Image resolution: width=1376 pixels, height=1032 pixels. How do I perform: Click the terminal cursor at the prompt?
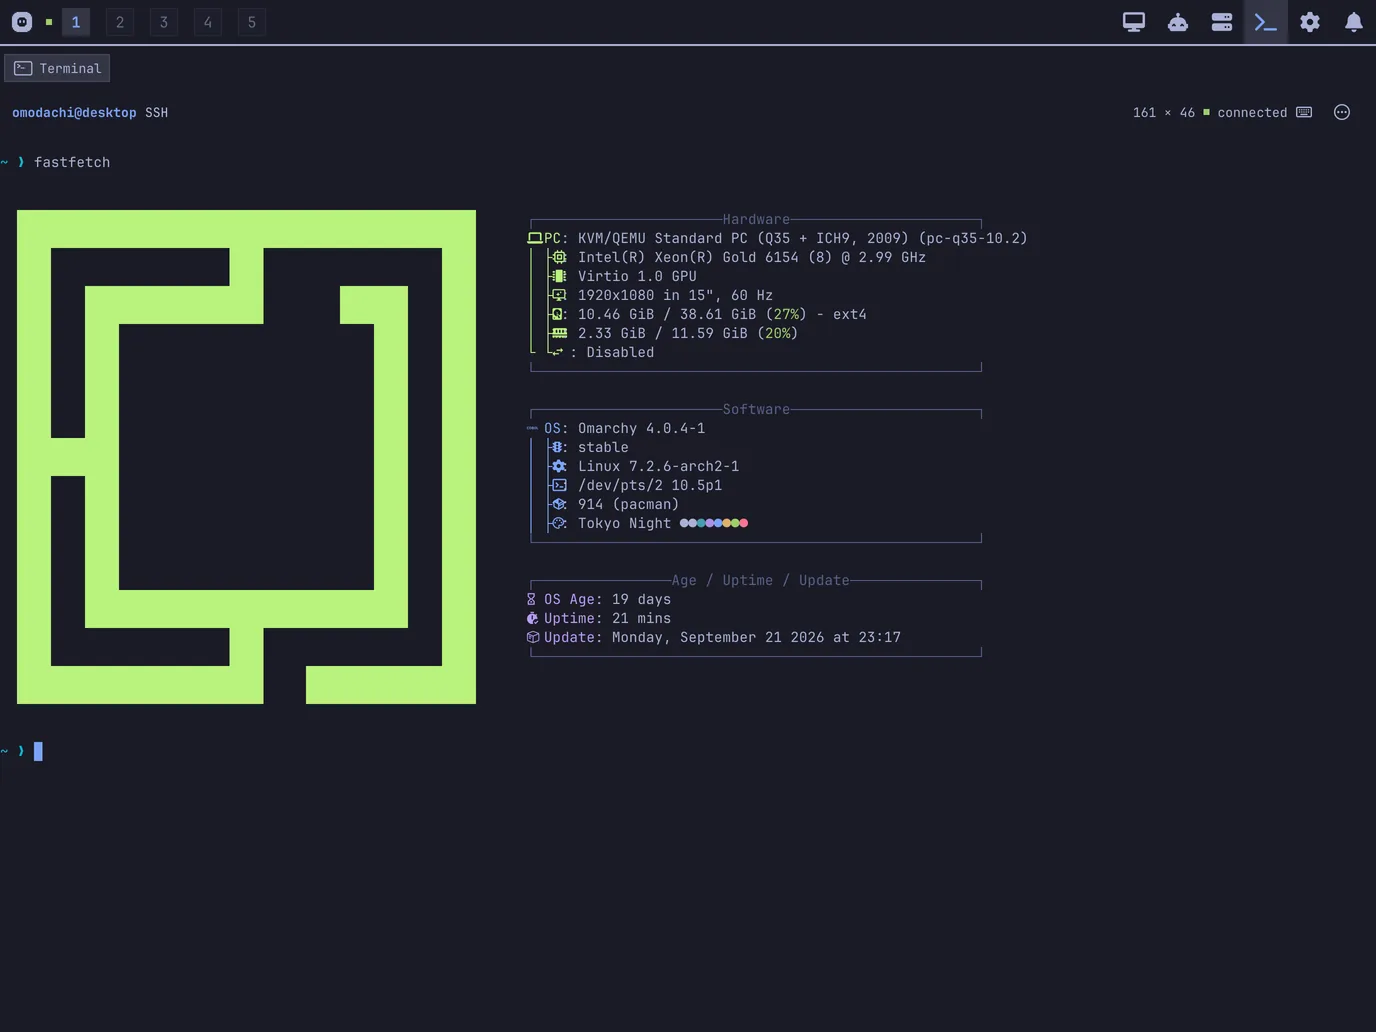pyautogui.click(x=38, y=751)
